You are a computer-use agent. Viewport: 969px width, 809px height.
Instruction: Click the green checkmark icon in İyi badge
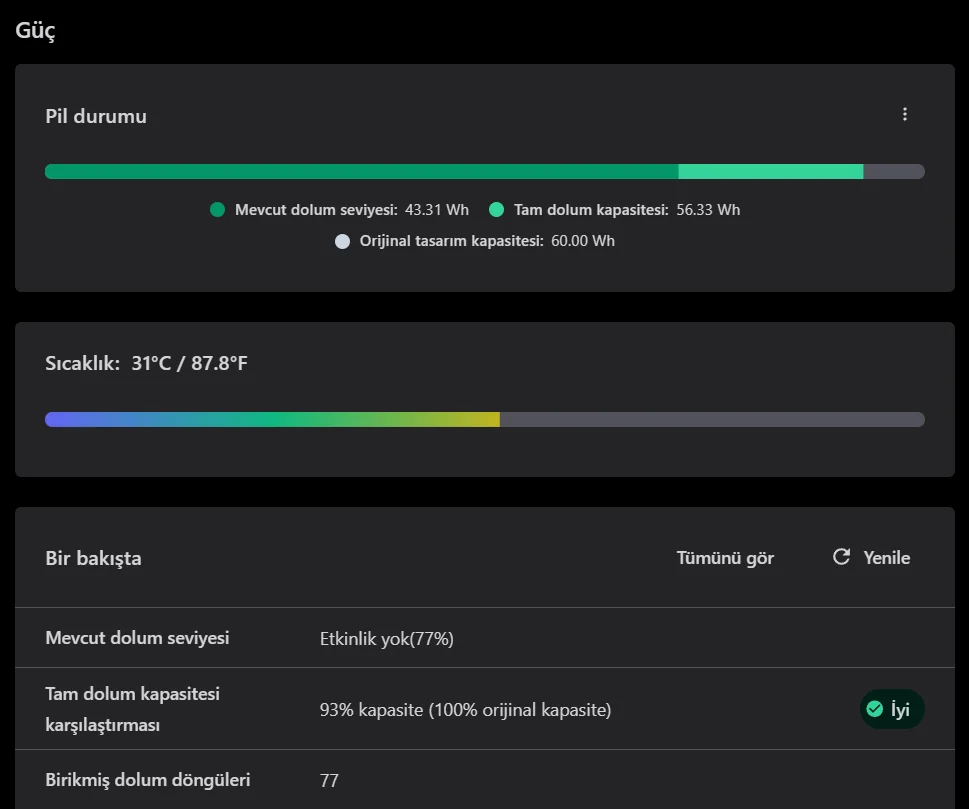(x=874, y=709)
